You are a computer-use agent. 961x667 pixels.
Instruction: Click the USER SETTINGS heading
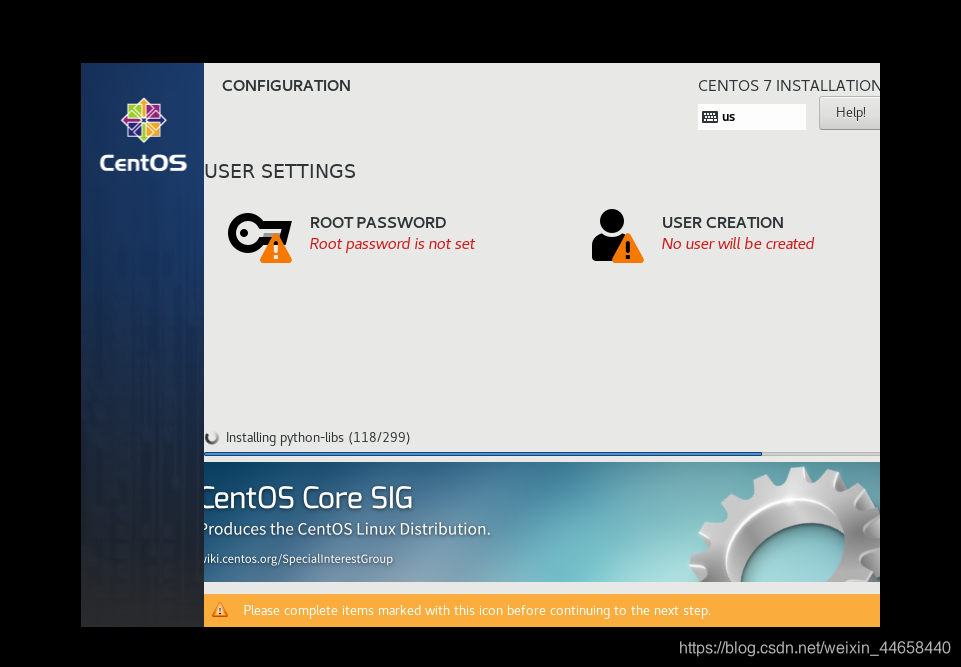pos(280,171)
